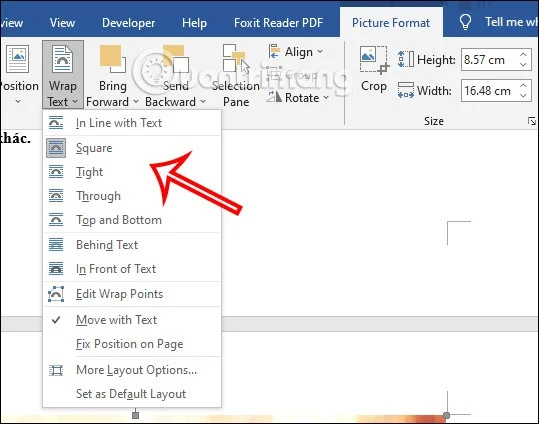Click the Top and Bottom wrap icon

56,220
